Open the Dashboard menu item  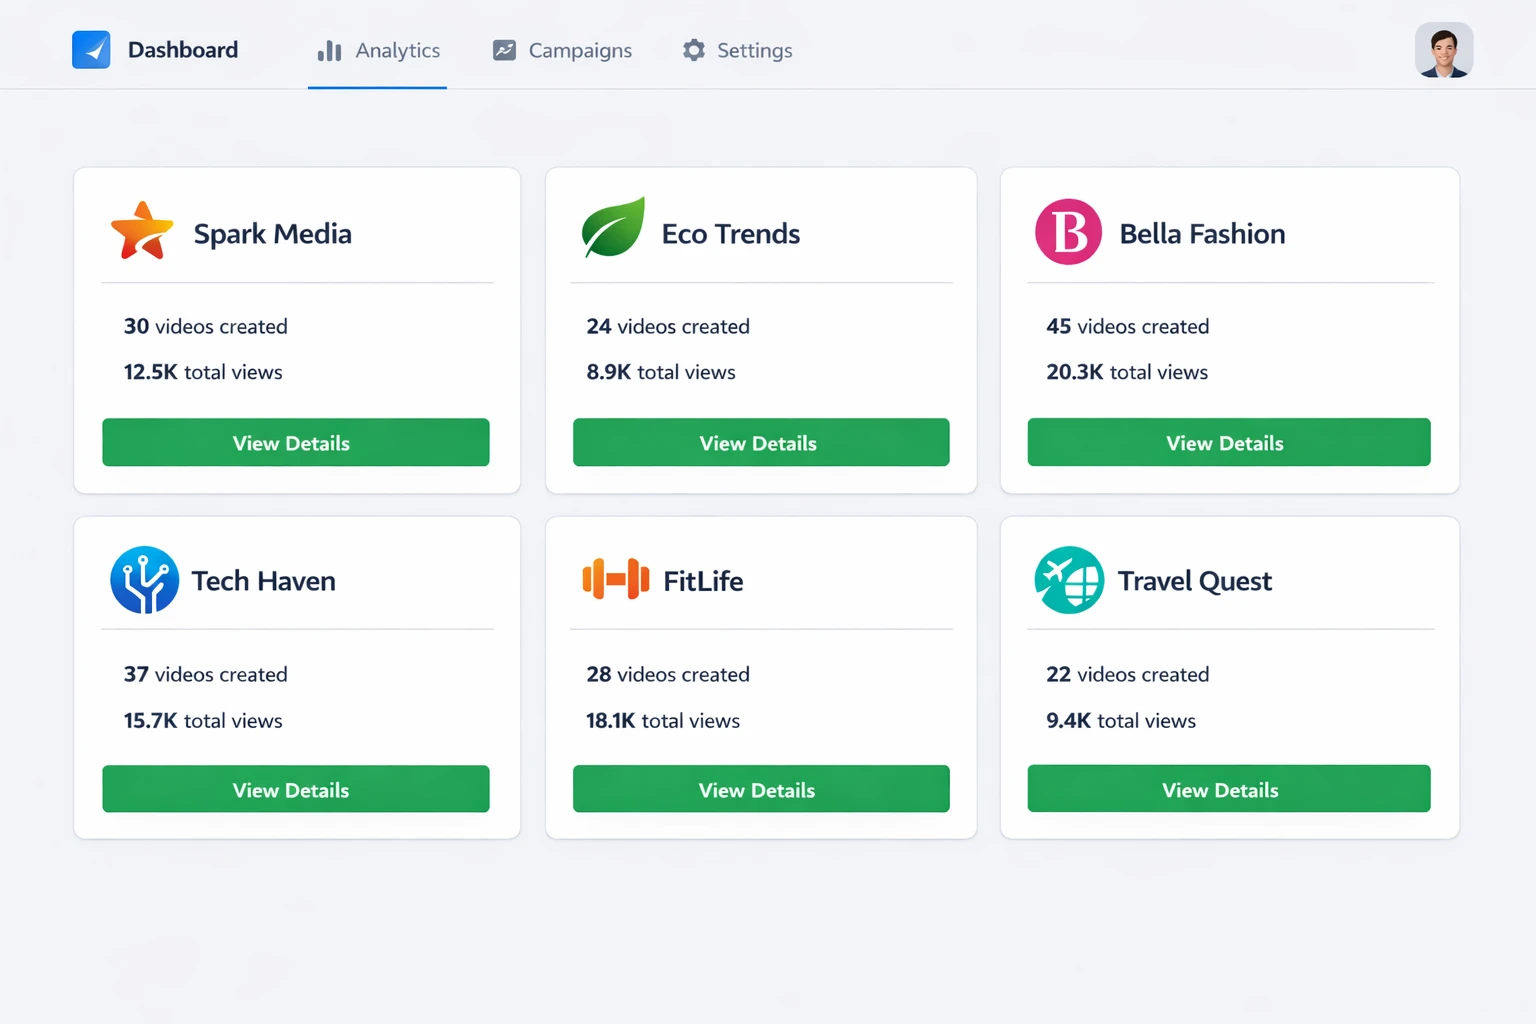pos(182,49)
